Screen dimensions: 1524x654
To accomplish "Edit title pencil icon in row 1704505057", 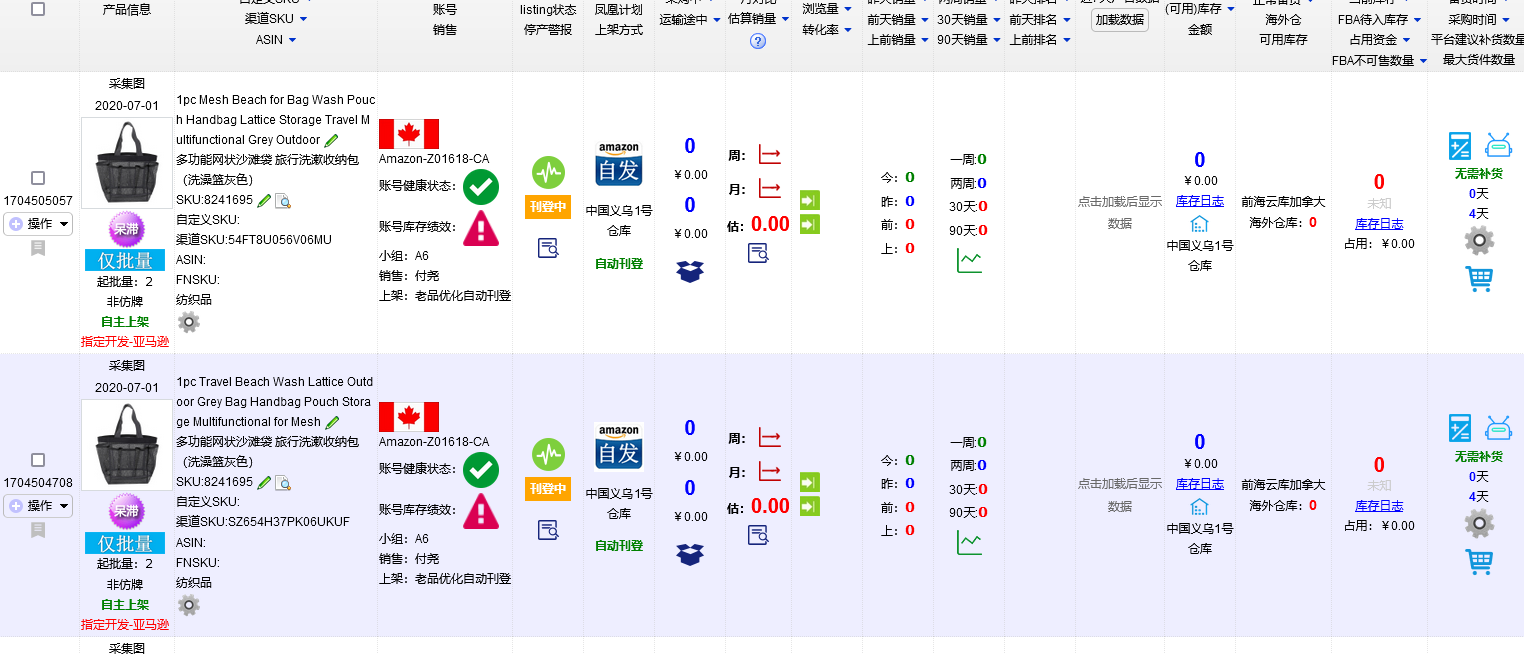I will tap(332, 140).
